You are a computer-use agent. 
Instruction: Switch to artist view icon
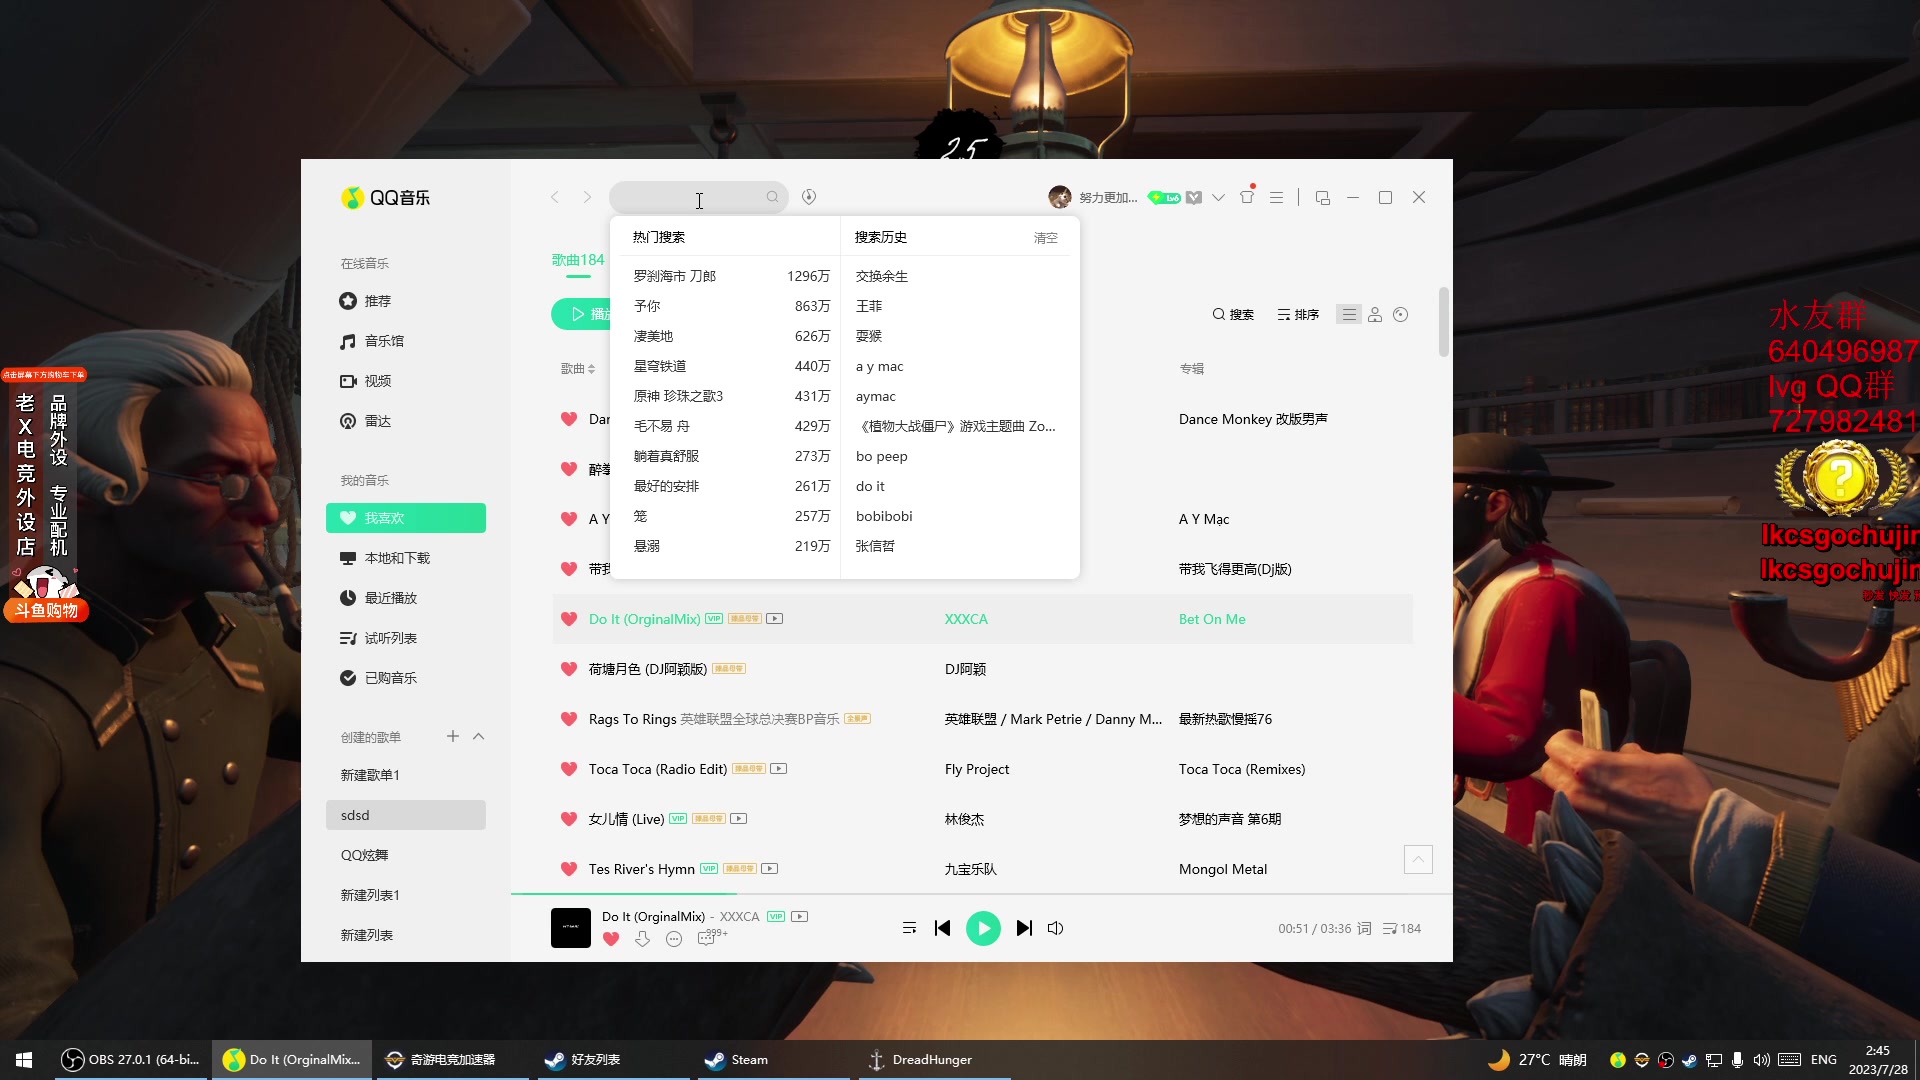[x=1375, y=314]
